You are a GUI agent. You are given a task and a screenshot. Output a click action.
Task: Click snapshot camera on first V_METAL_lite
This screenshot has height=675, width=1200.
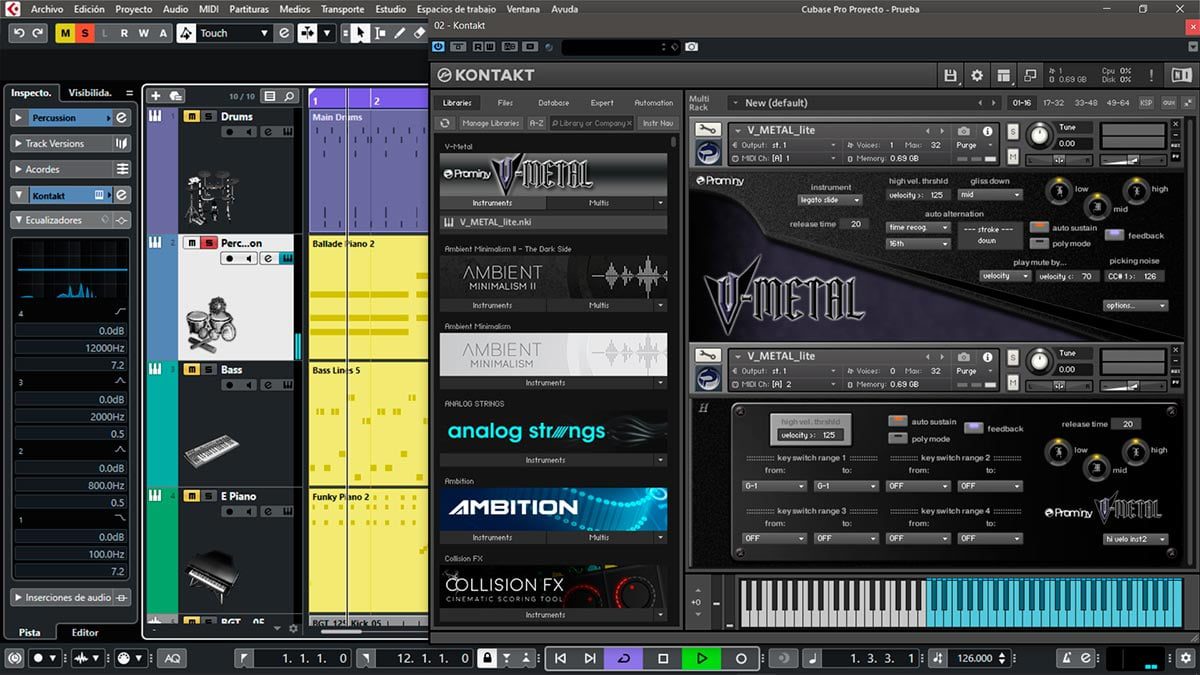(x=963, y=131)
